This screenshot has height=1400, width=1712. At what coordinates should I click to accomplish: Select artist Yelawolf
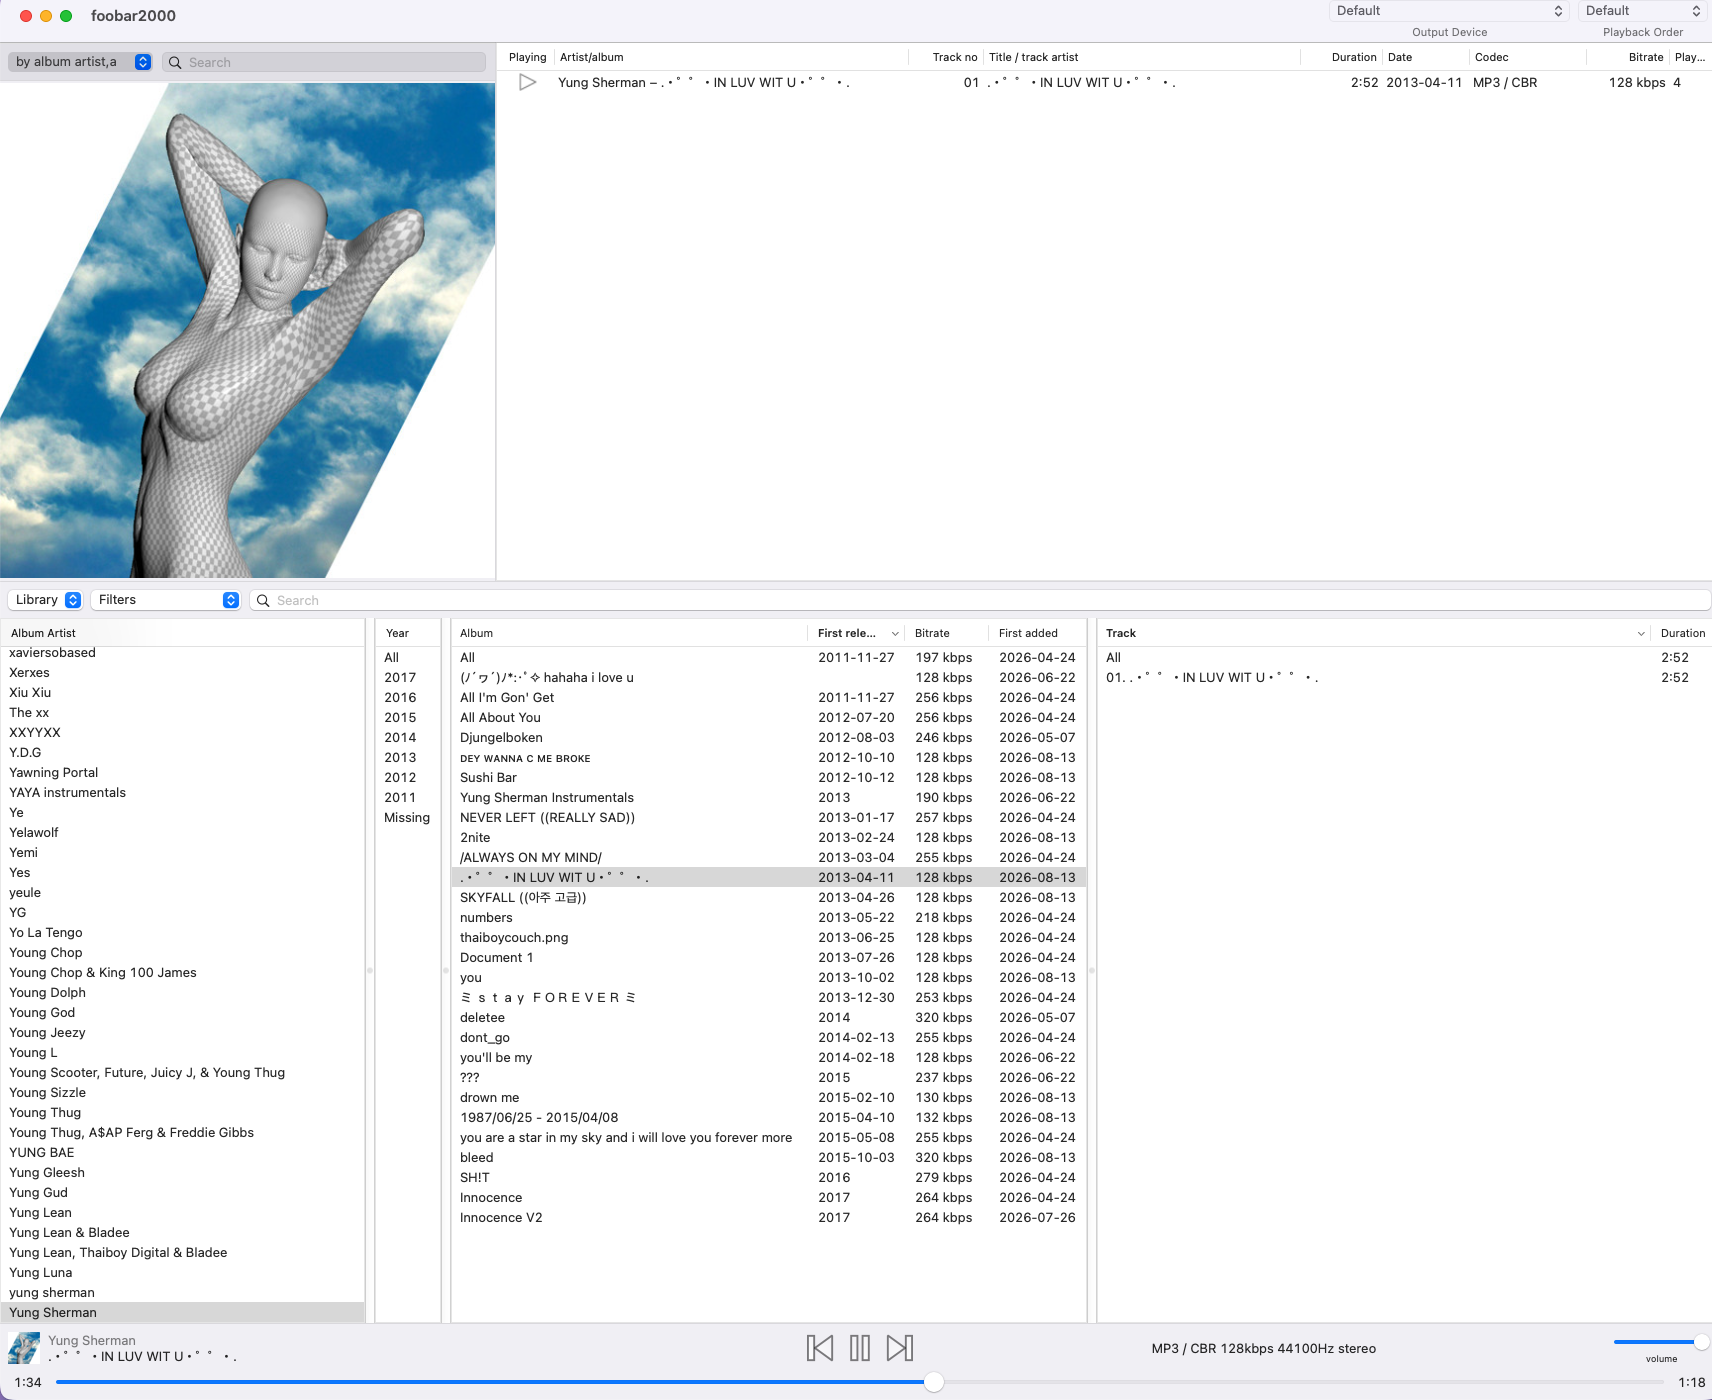pyautogui.click(x=182, y=832)
